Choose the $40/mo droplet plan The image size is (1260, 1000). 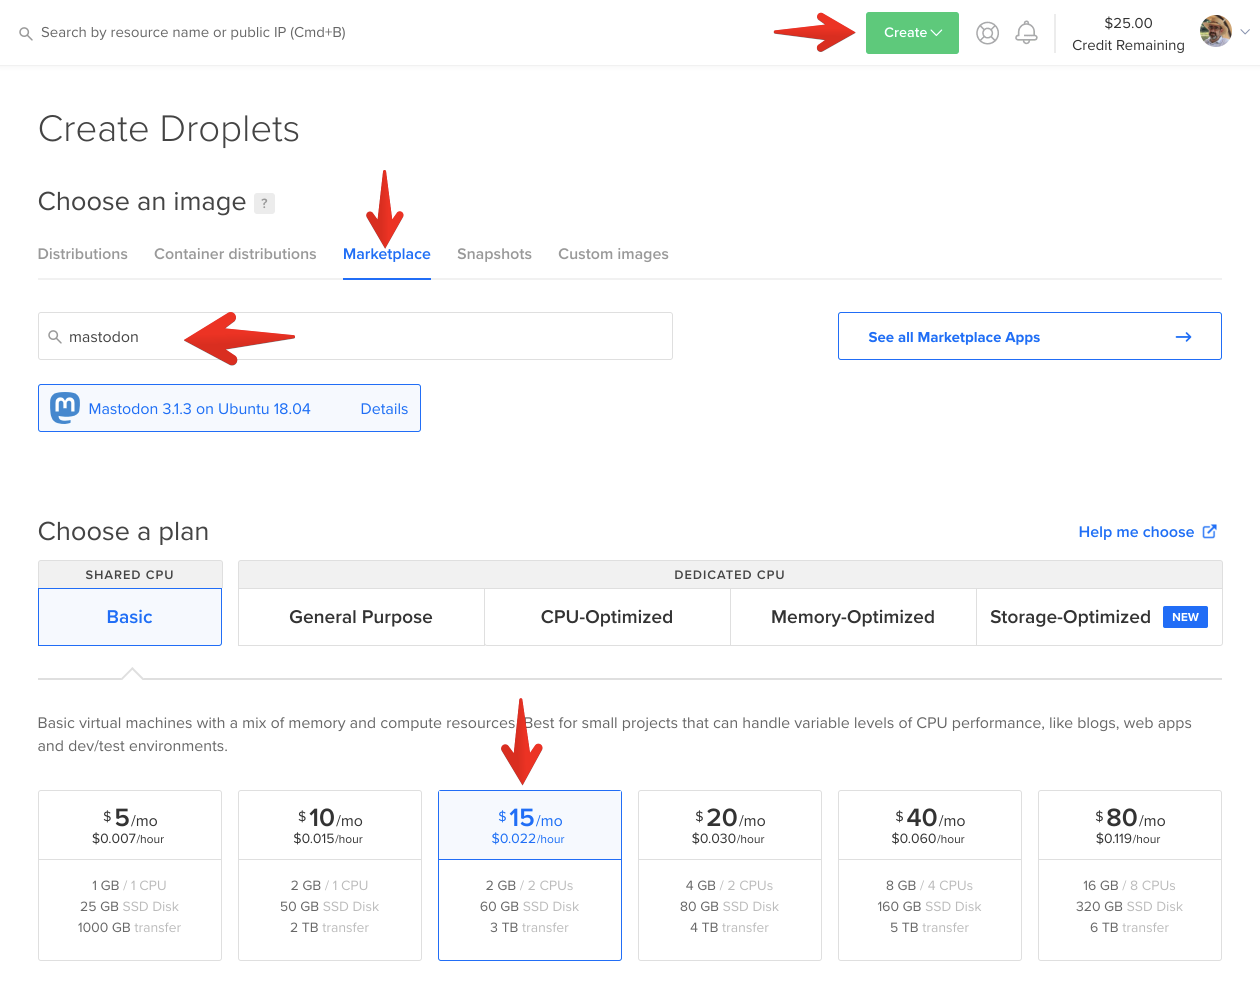(930, 875)
